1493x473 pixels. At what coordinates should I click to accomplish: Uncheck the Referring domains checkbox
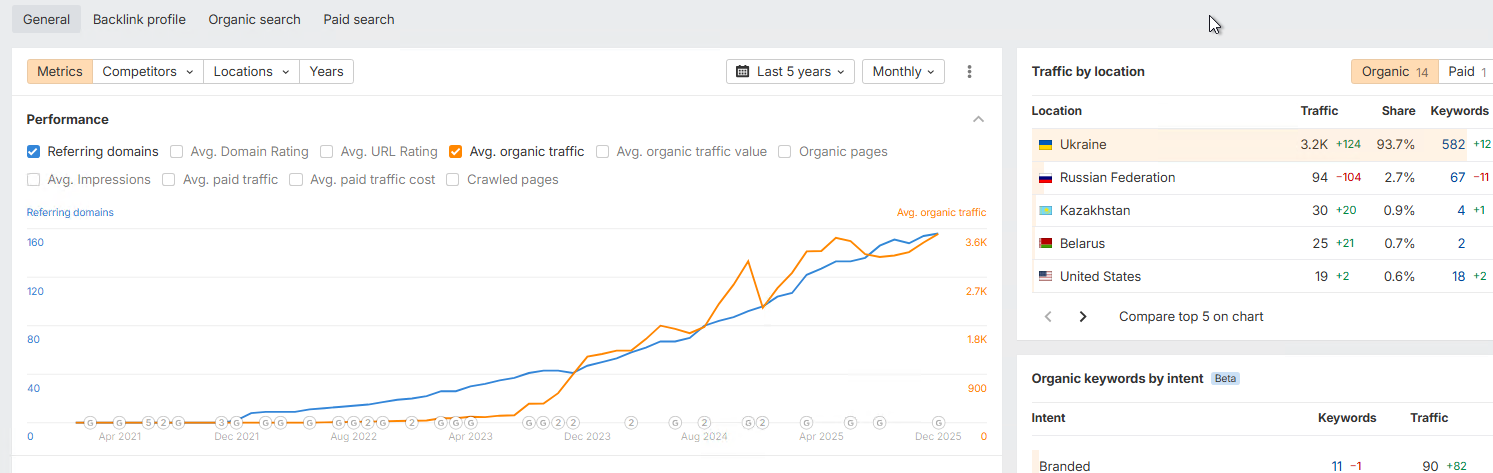tap(34, 152)
